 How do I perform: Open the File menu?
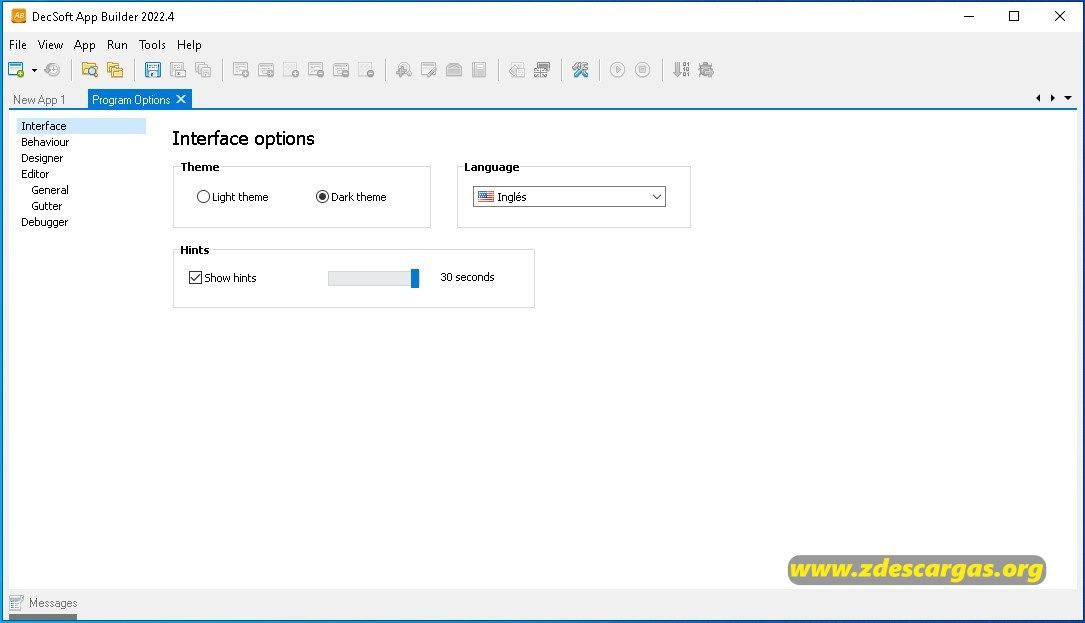coord(17,45)
